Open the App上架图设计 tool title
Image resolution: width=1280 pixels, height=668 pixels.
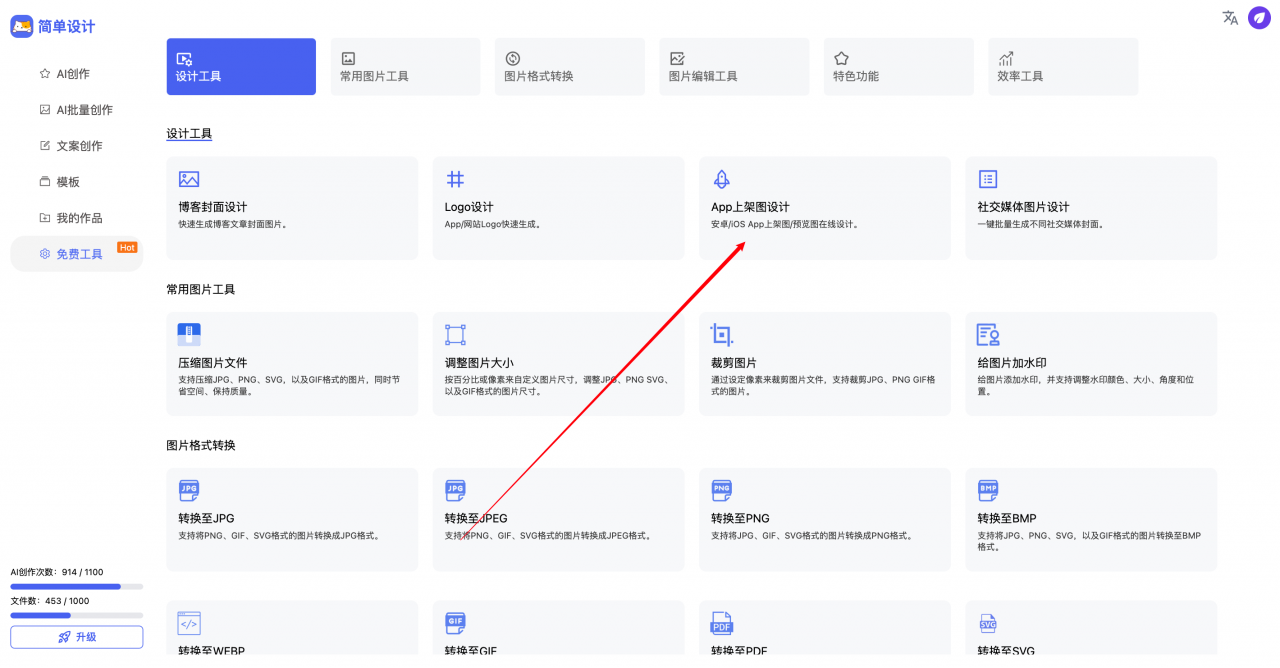tap(750, 207)
